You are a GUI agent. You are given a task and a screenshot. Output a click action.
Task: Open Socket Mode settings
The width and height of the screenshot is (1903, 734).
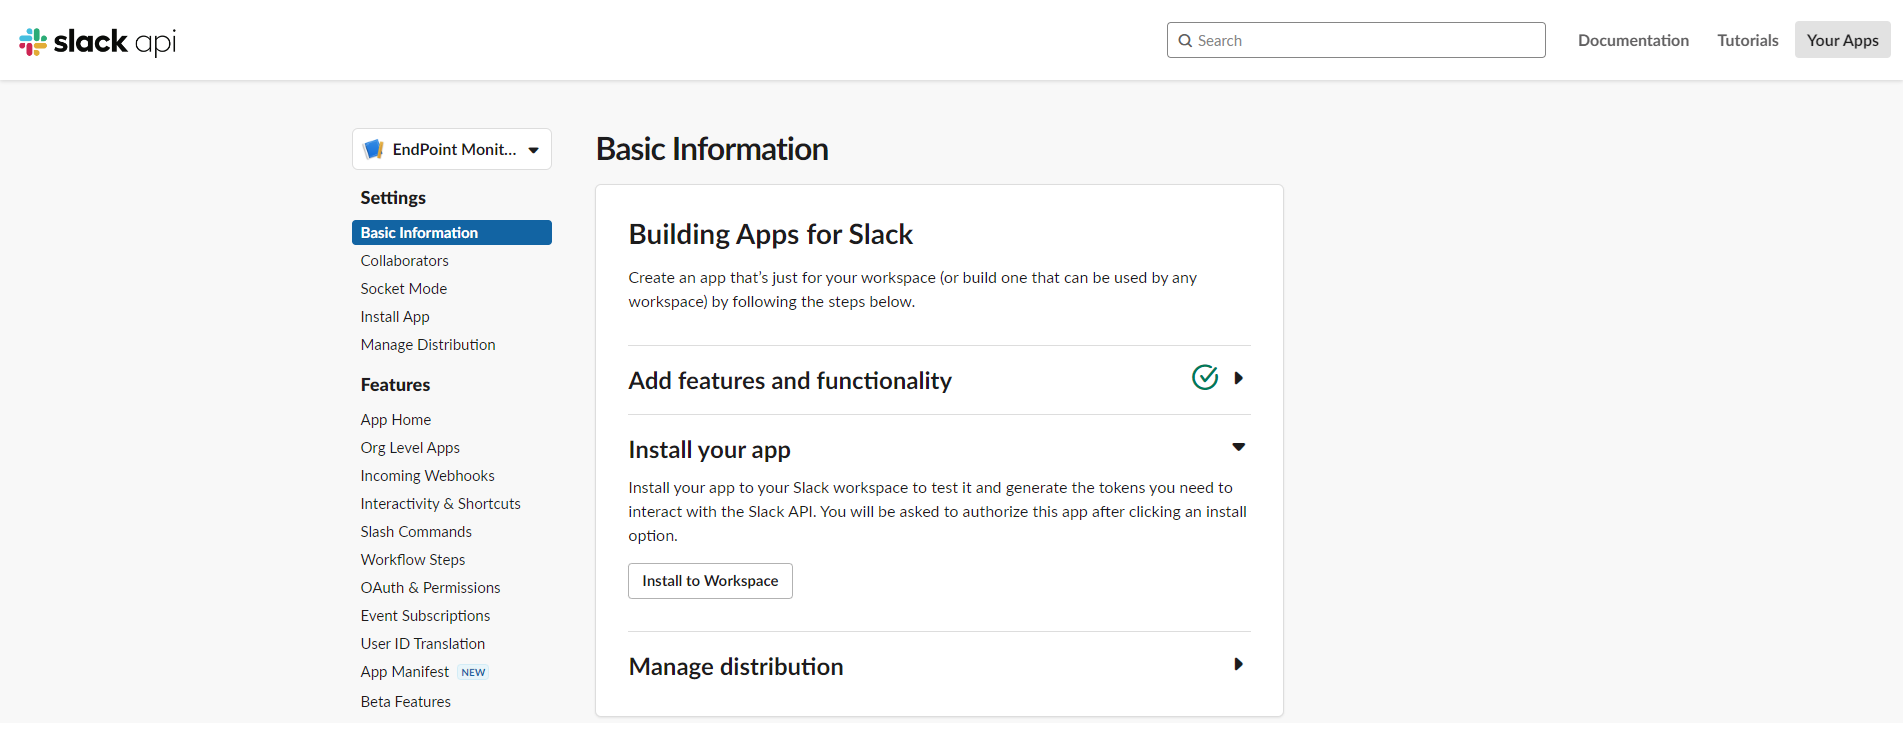[x=404, y=288]
